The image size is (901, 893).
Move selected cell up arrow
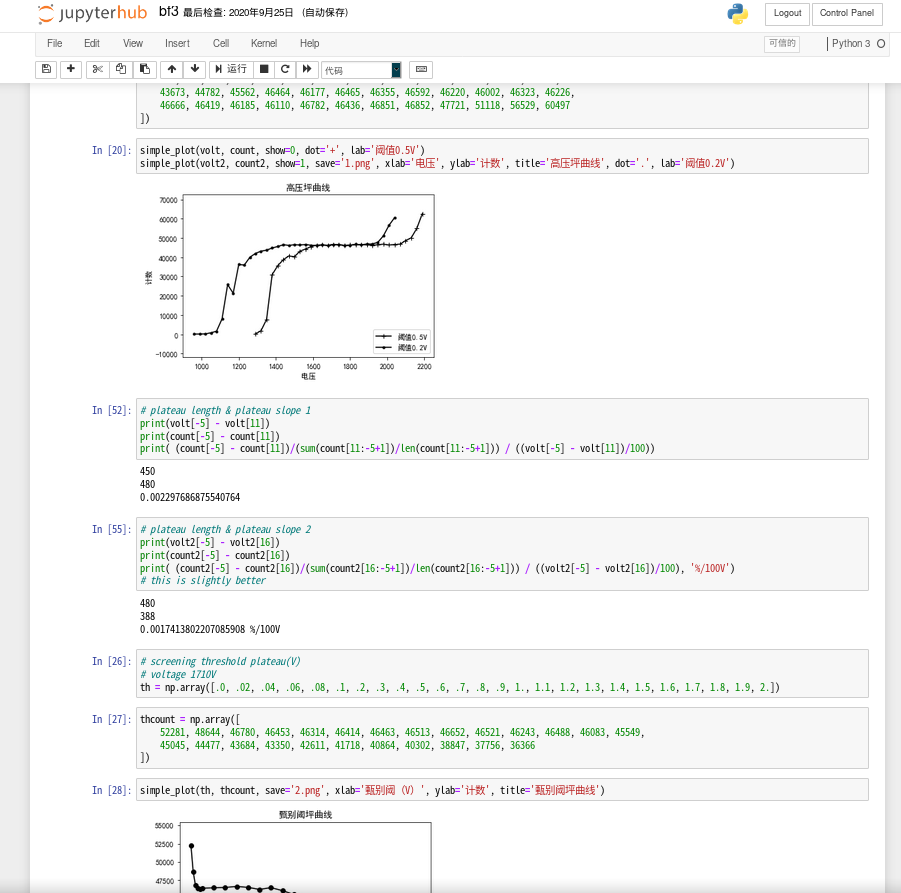172,69
